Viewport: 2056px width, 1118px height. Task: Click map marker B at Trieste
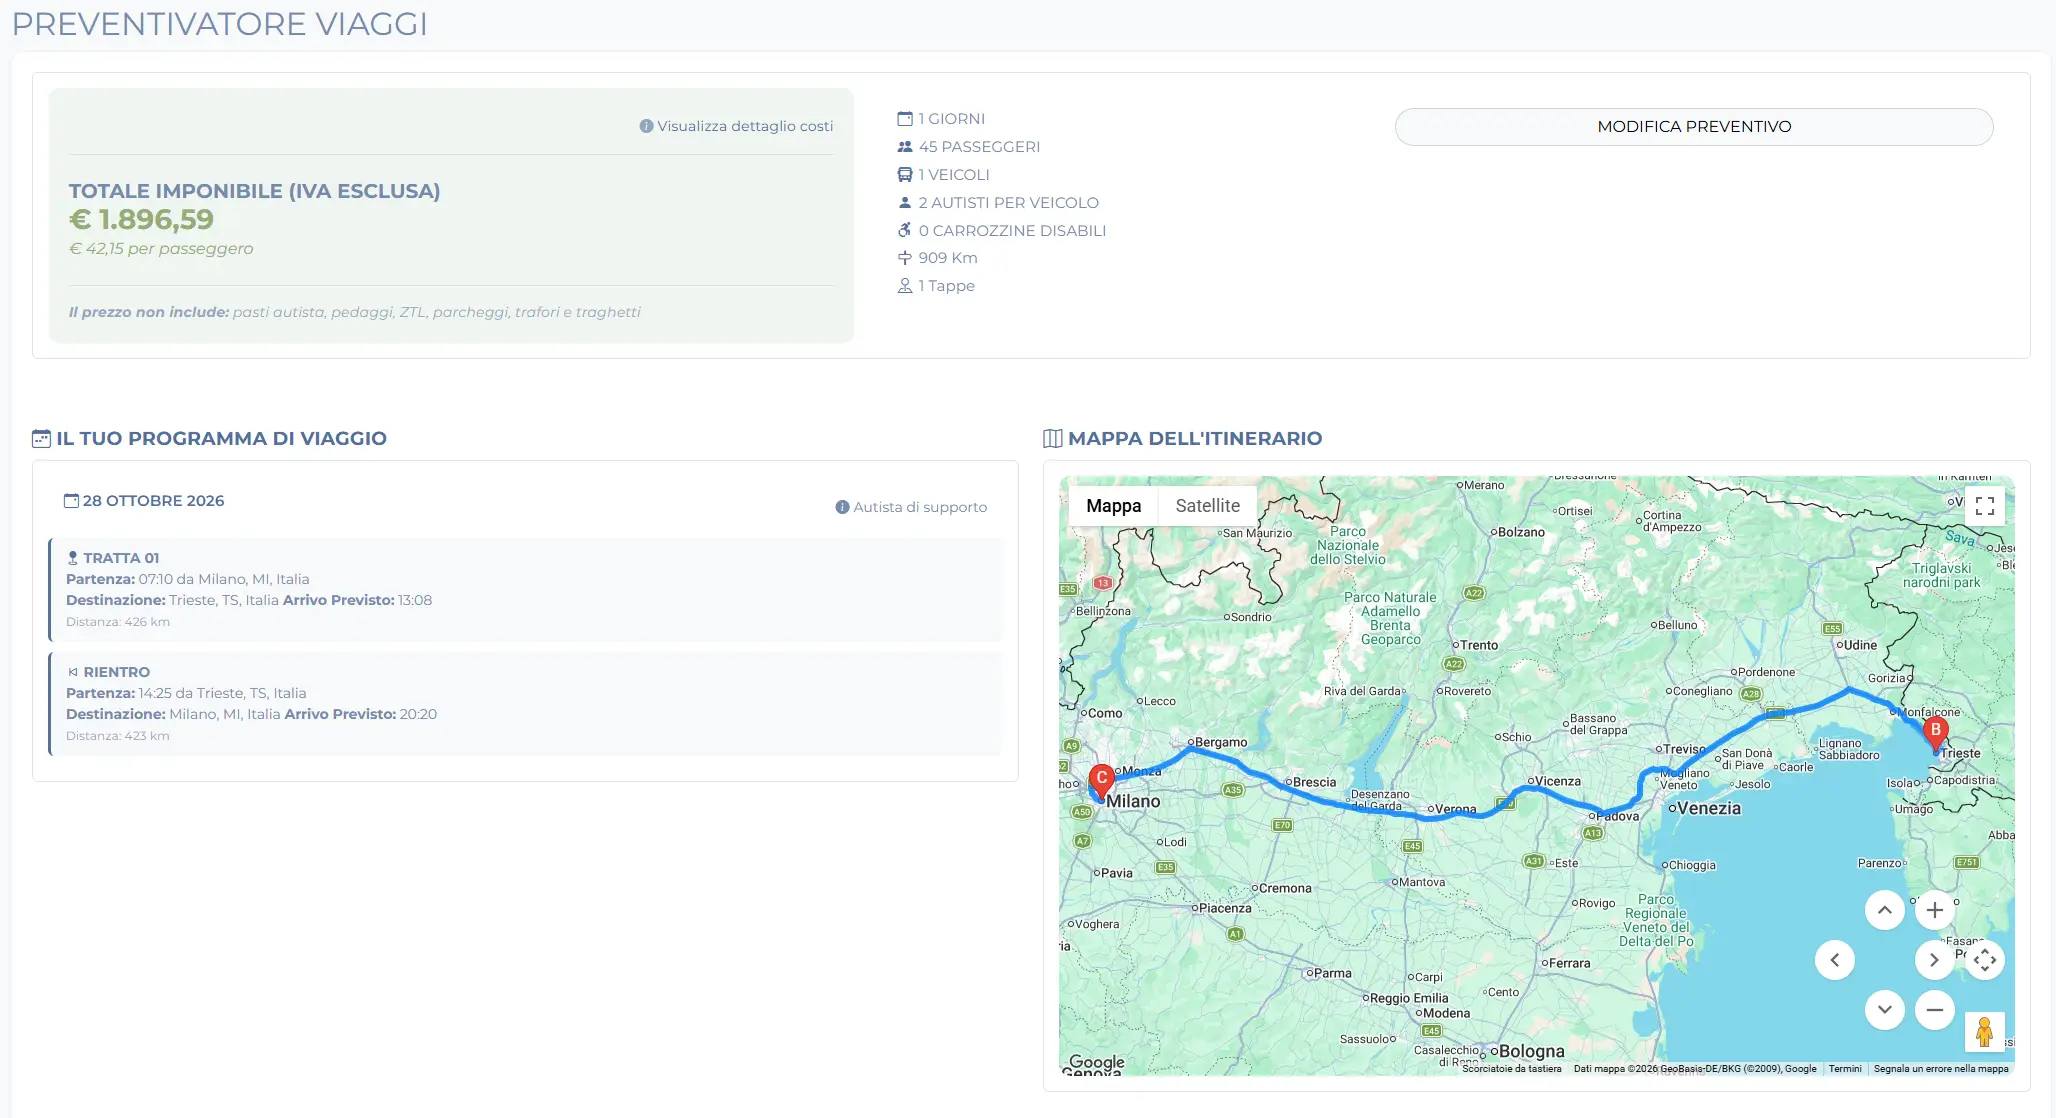1935,733
